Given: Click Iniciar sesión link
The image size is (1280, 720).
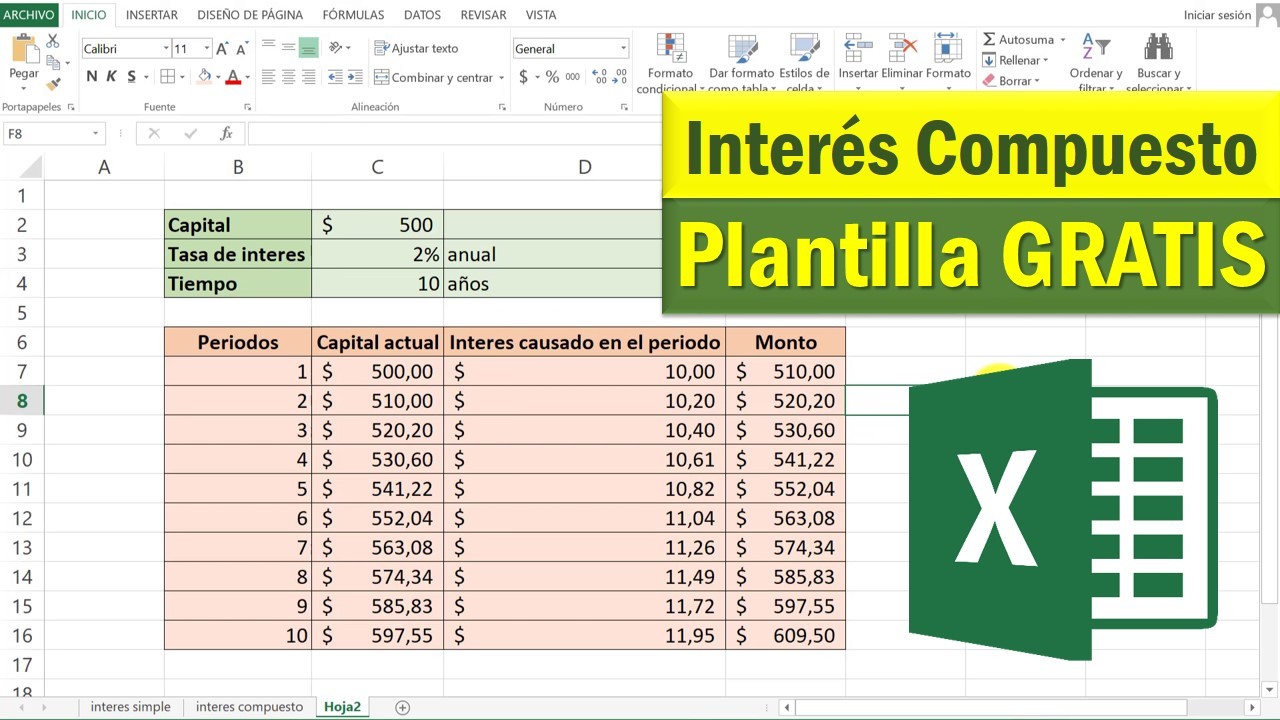Looking at the screenshot, I should [x=1217, y=15].
